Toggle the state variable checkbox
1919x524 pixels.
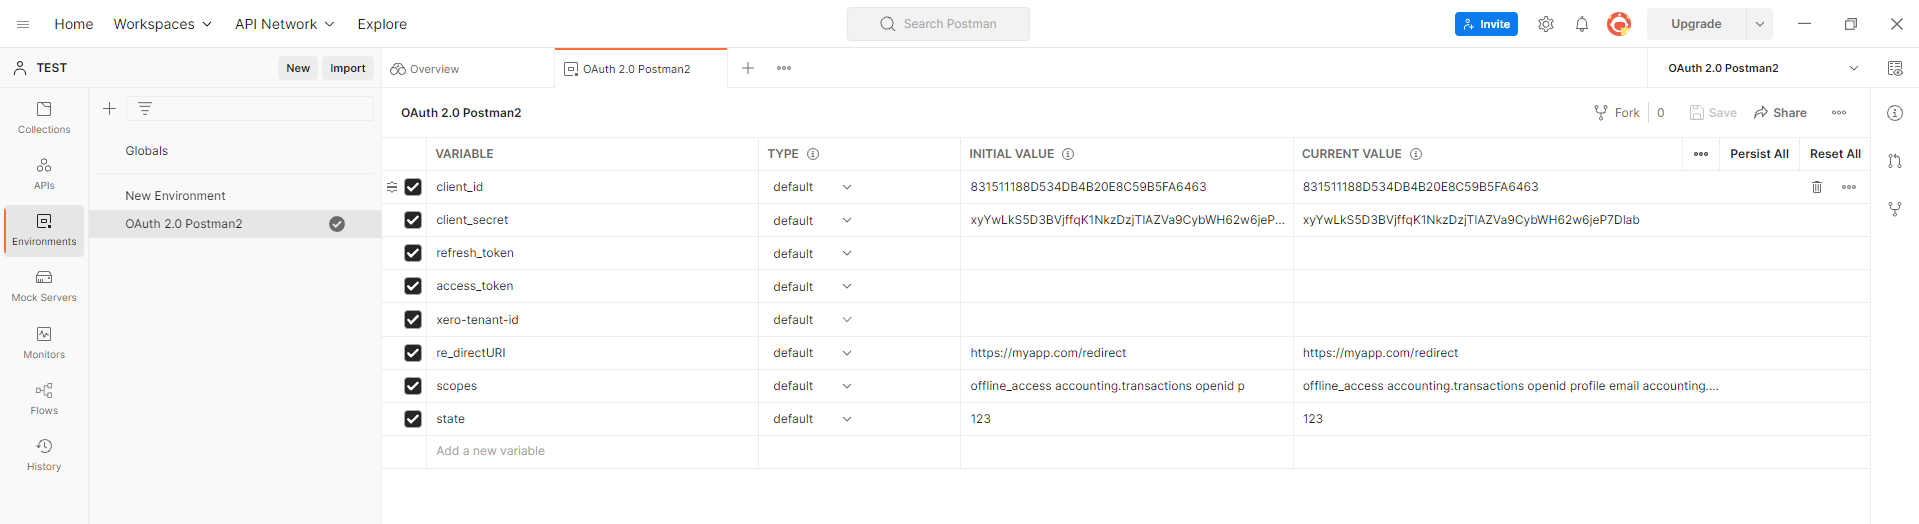(413, 419)
